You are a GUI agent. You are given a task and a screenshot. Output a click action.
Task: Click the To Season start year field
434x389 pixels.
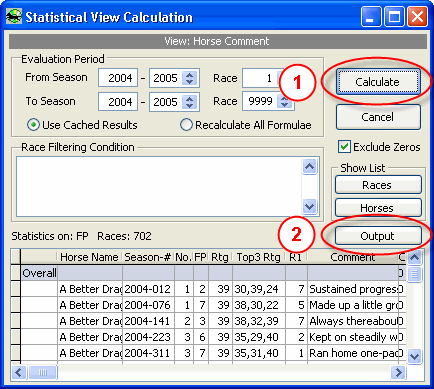point(118,102)
